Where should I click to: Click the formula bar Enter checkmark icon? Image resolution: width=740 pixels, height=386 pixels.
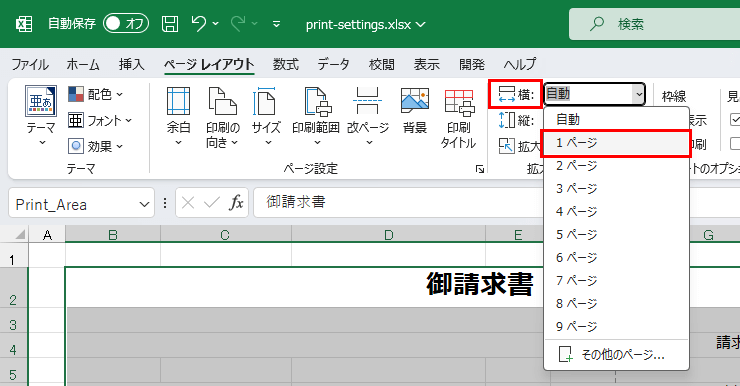pyautogui.click(x=211, y=203)
